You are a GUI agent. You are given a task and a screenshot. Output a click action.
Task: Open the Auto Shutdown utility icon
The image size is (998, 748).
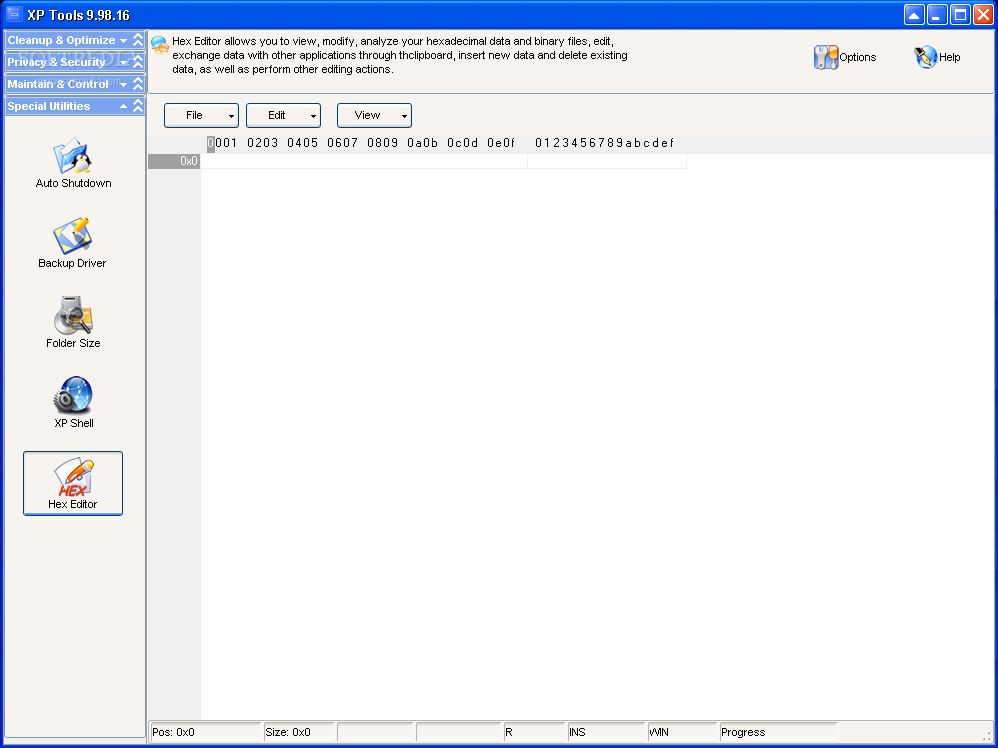73,156
